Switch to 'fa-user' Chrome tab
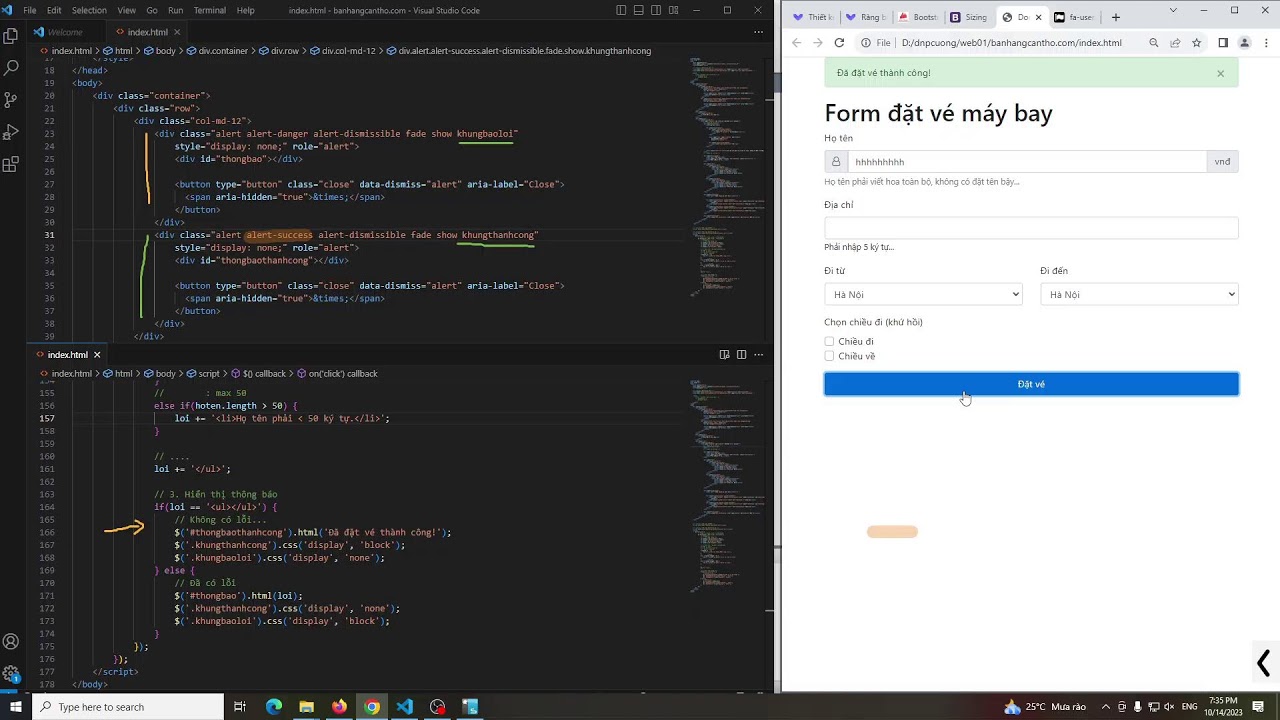 (x=1074, y=17)
